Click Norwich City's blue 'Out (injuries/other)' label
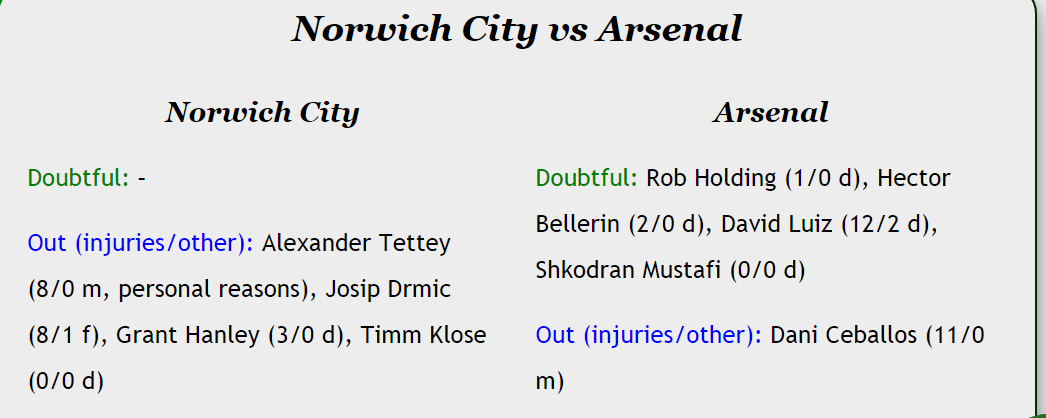1046x418 pixels. [x=141, y=243]
